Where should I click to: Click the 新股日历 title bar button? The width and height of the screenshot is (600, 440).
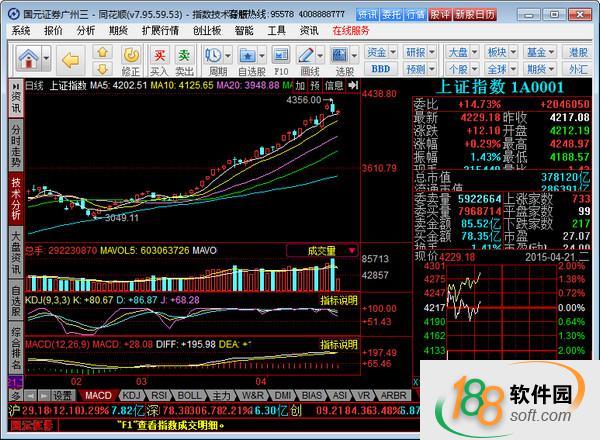click(x=474, y=15)
